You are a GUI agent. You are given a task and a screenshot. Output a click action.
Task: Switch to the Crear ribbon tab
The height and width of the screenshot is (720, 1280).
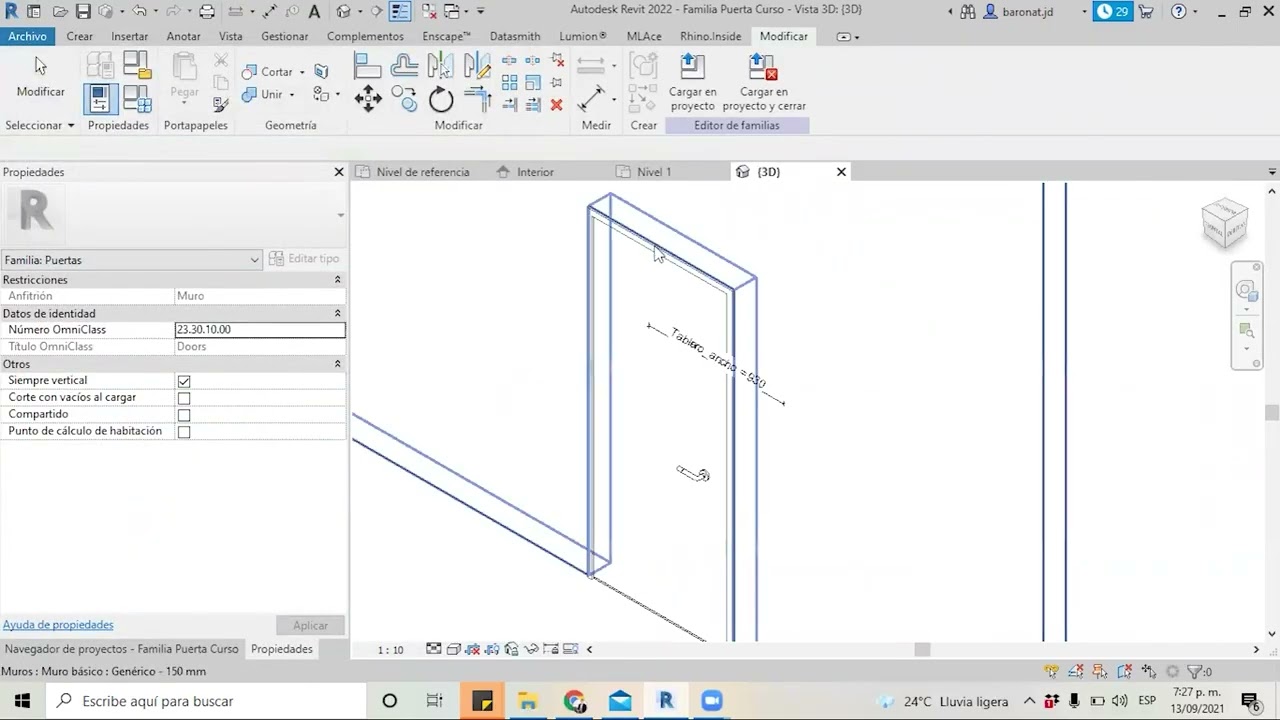[80, 36]
